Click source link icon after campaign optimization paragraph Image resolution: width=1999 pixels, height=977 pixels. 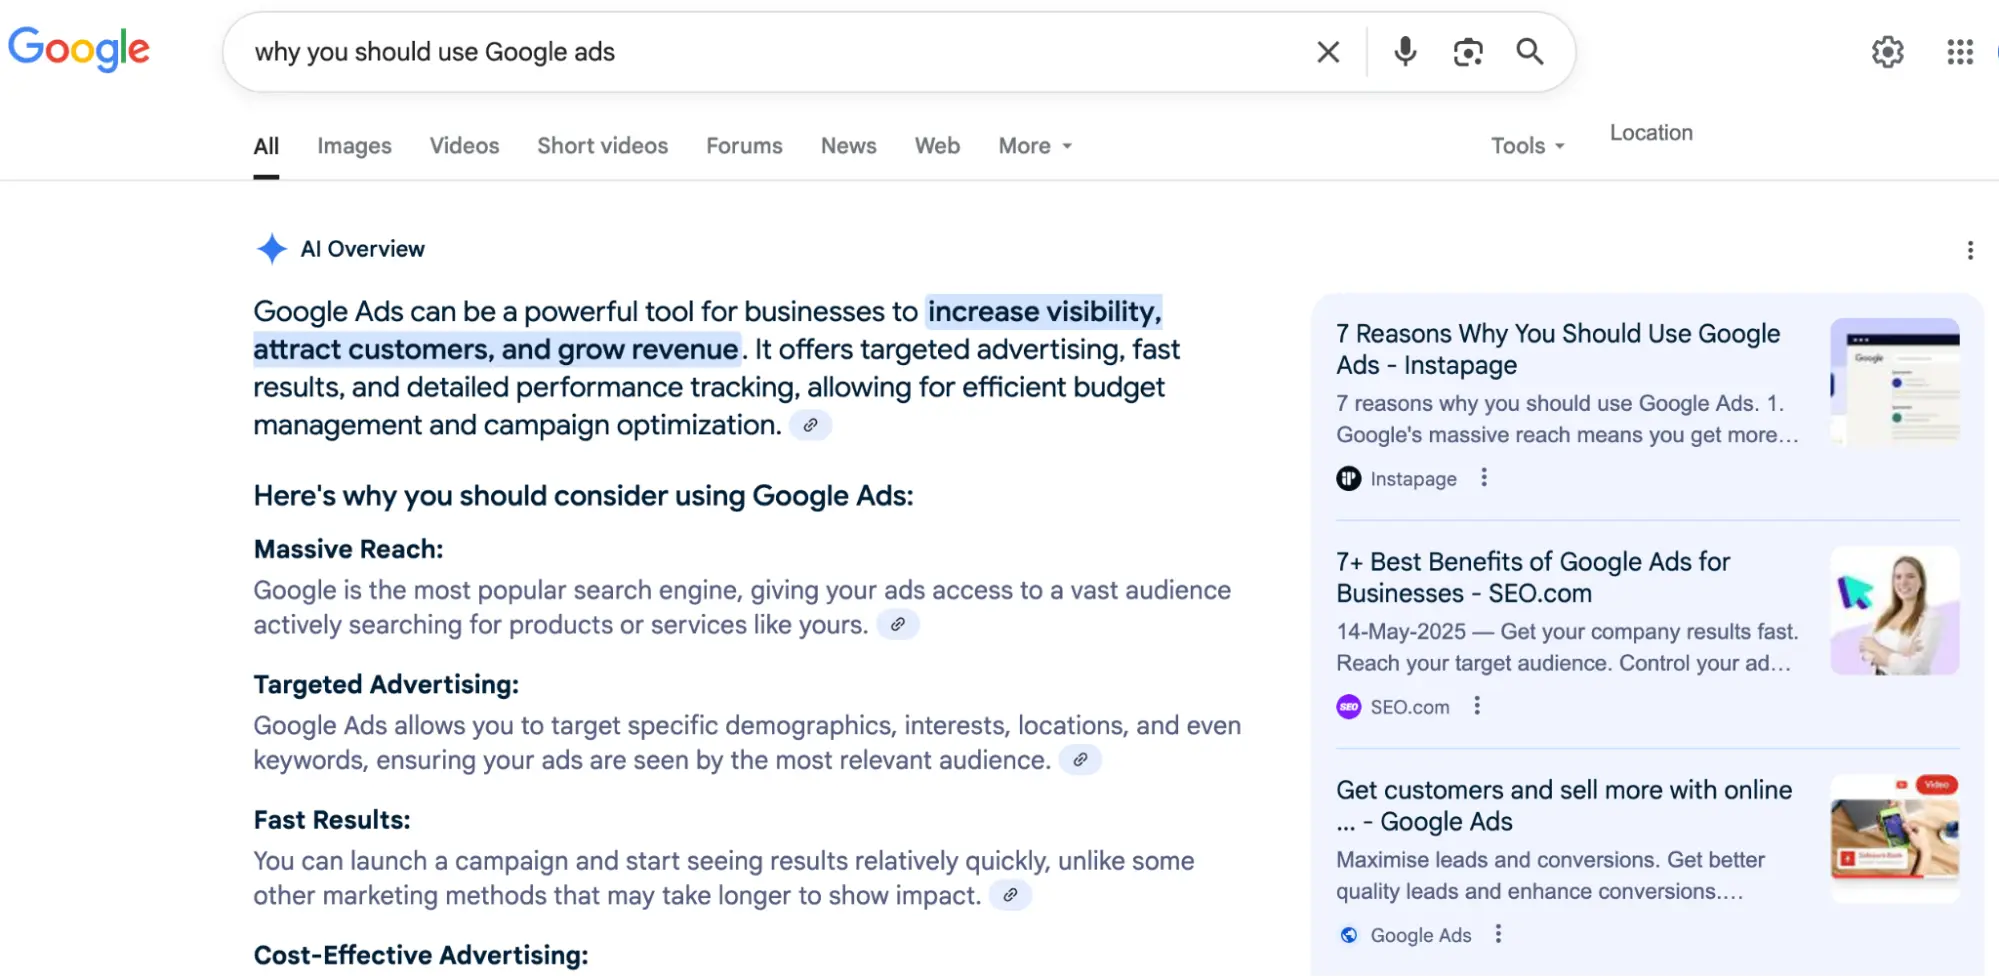pos(811,426)
